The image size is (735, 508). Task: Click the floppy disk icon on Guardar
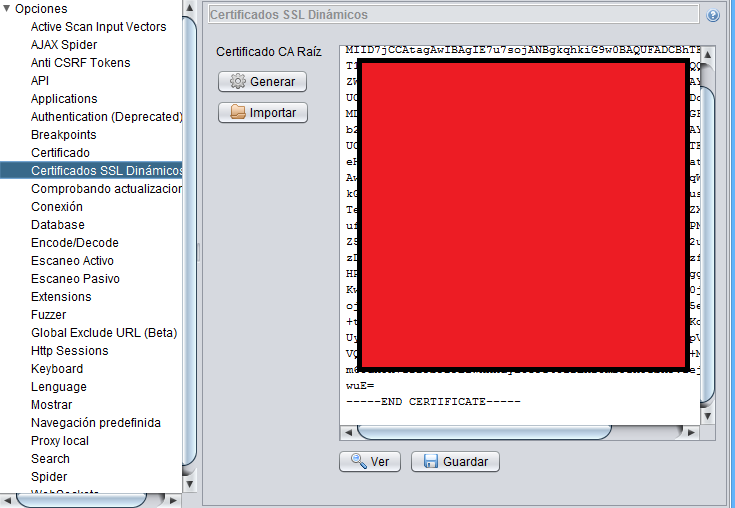[430, 461]
